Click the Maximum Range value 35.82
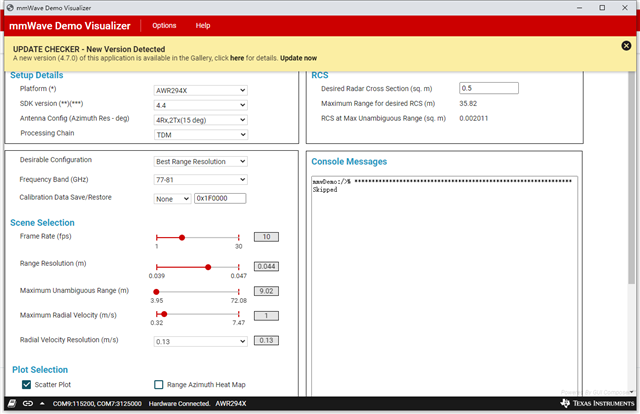 [468, 103]
